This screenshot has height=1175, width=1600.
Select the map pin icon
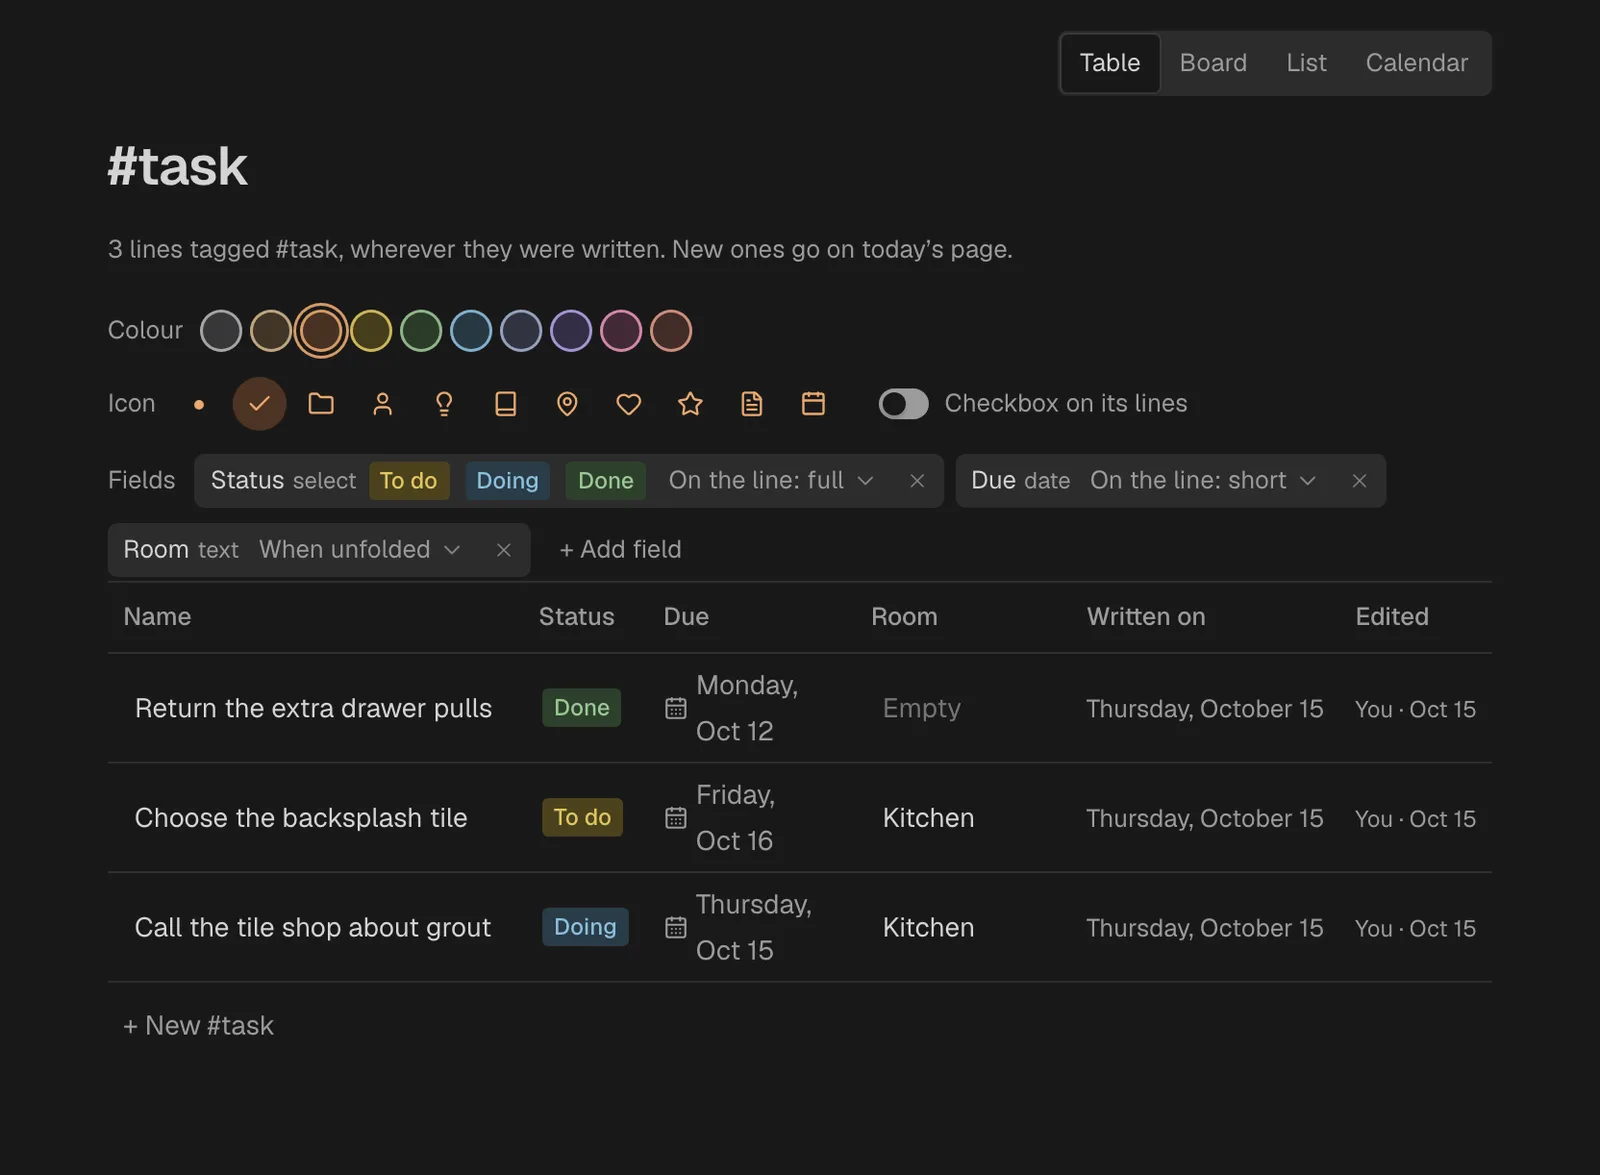[567, 404]
